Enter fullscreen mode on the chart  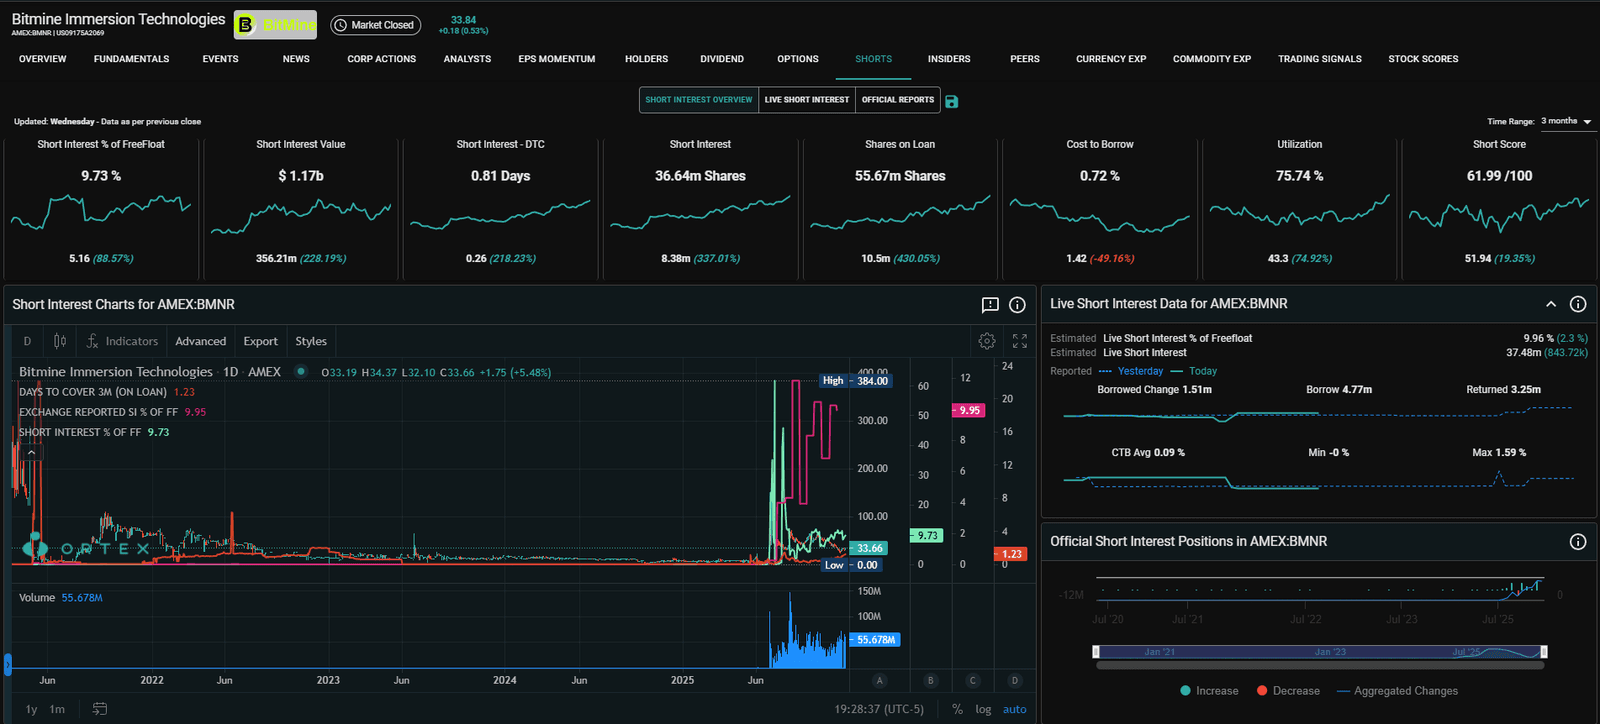coord(1020,341)
